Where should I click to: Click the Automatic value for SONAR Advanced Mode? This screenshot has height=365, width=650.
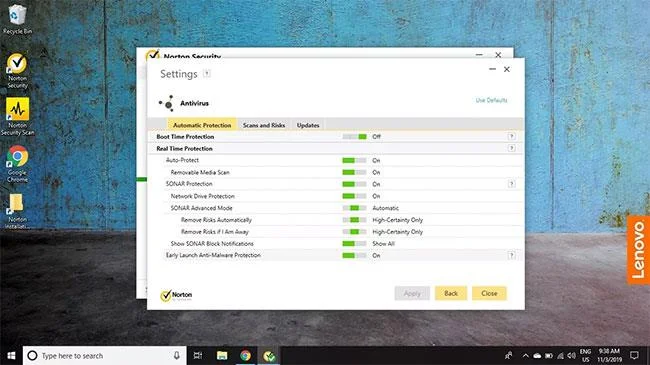386,208
